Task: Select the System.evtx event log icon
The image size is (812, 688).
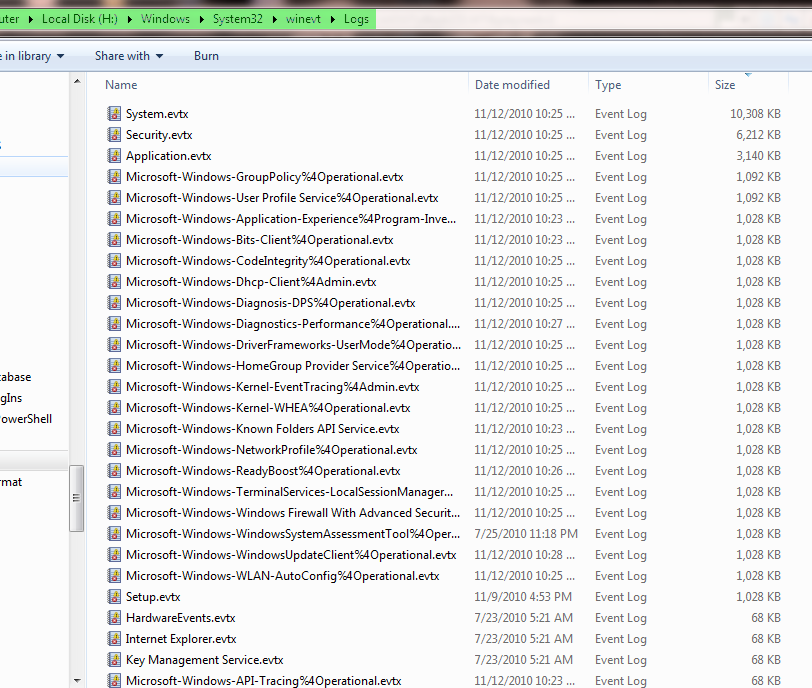Action: (112, 113)
